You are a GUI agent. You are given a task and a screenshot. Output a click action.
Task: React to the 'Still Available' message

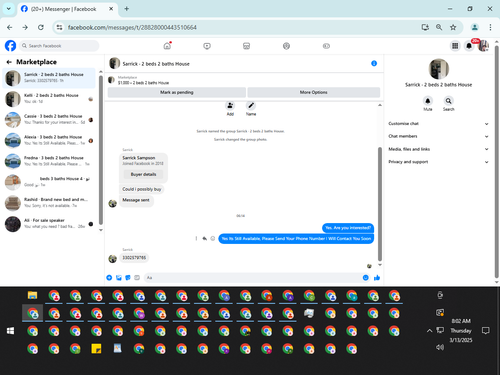pyautogui.click(x=213, y=239)
